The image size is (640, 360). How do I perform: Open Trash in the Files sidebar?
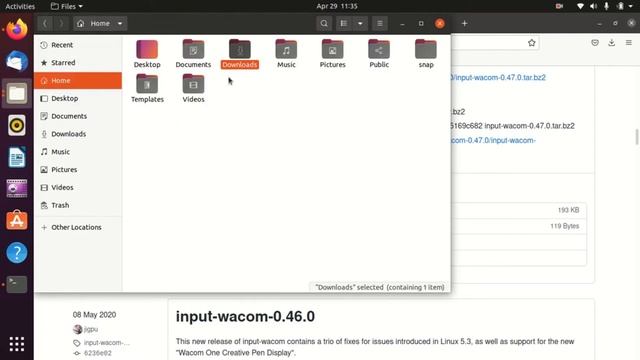click(78, 205)
